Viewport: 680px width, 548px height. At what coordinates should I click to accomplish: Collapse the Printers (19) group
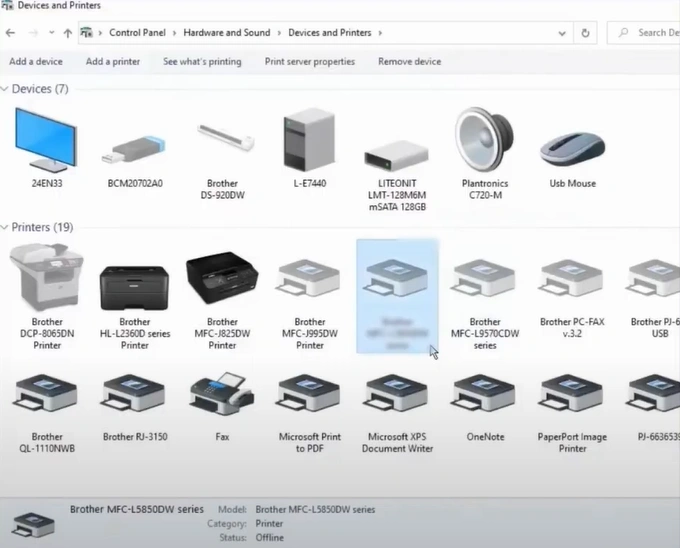(x=6, y=228)
